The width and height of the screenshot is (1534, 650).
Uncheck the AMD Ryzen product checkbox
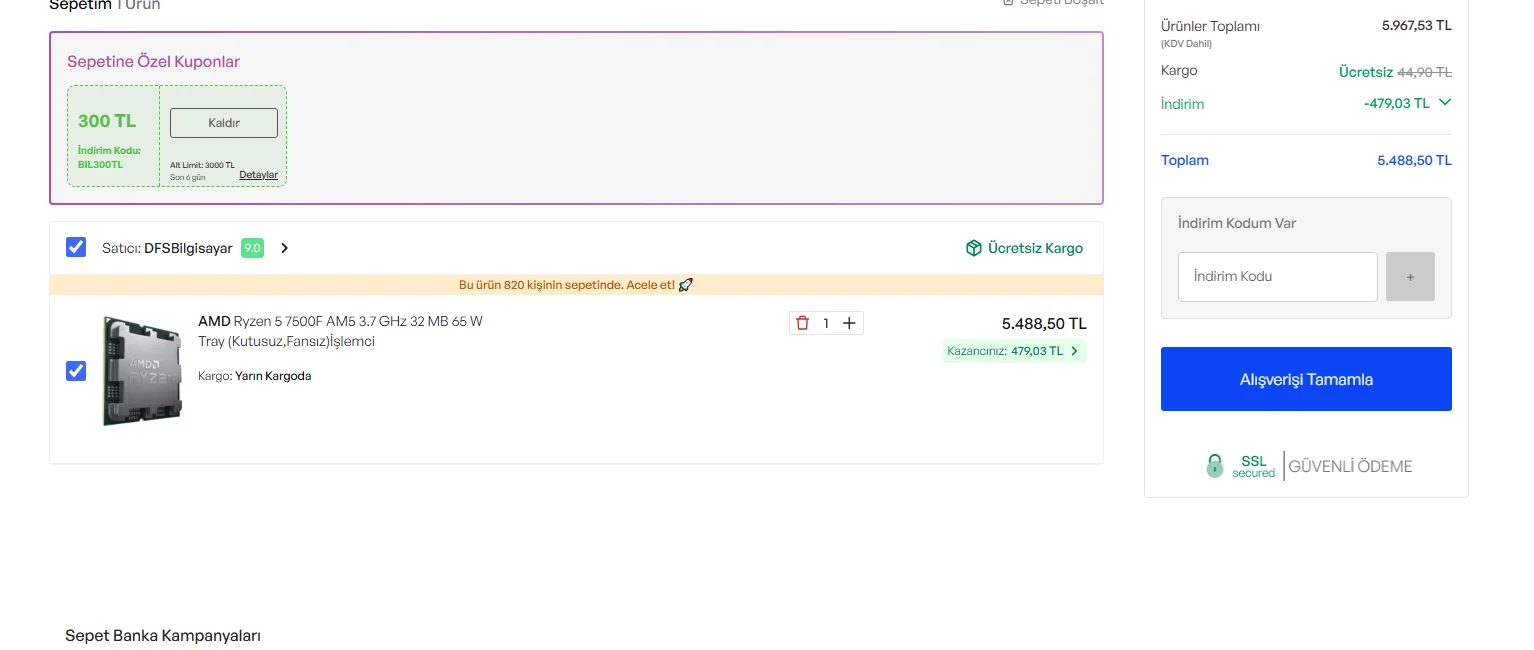76,371
